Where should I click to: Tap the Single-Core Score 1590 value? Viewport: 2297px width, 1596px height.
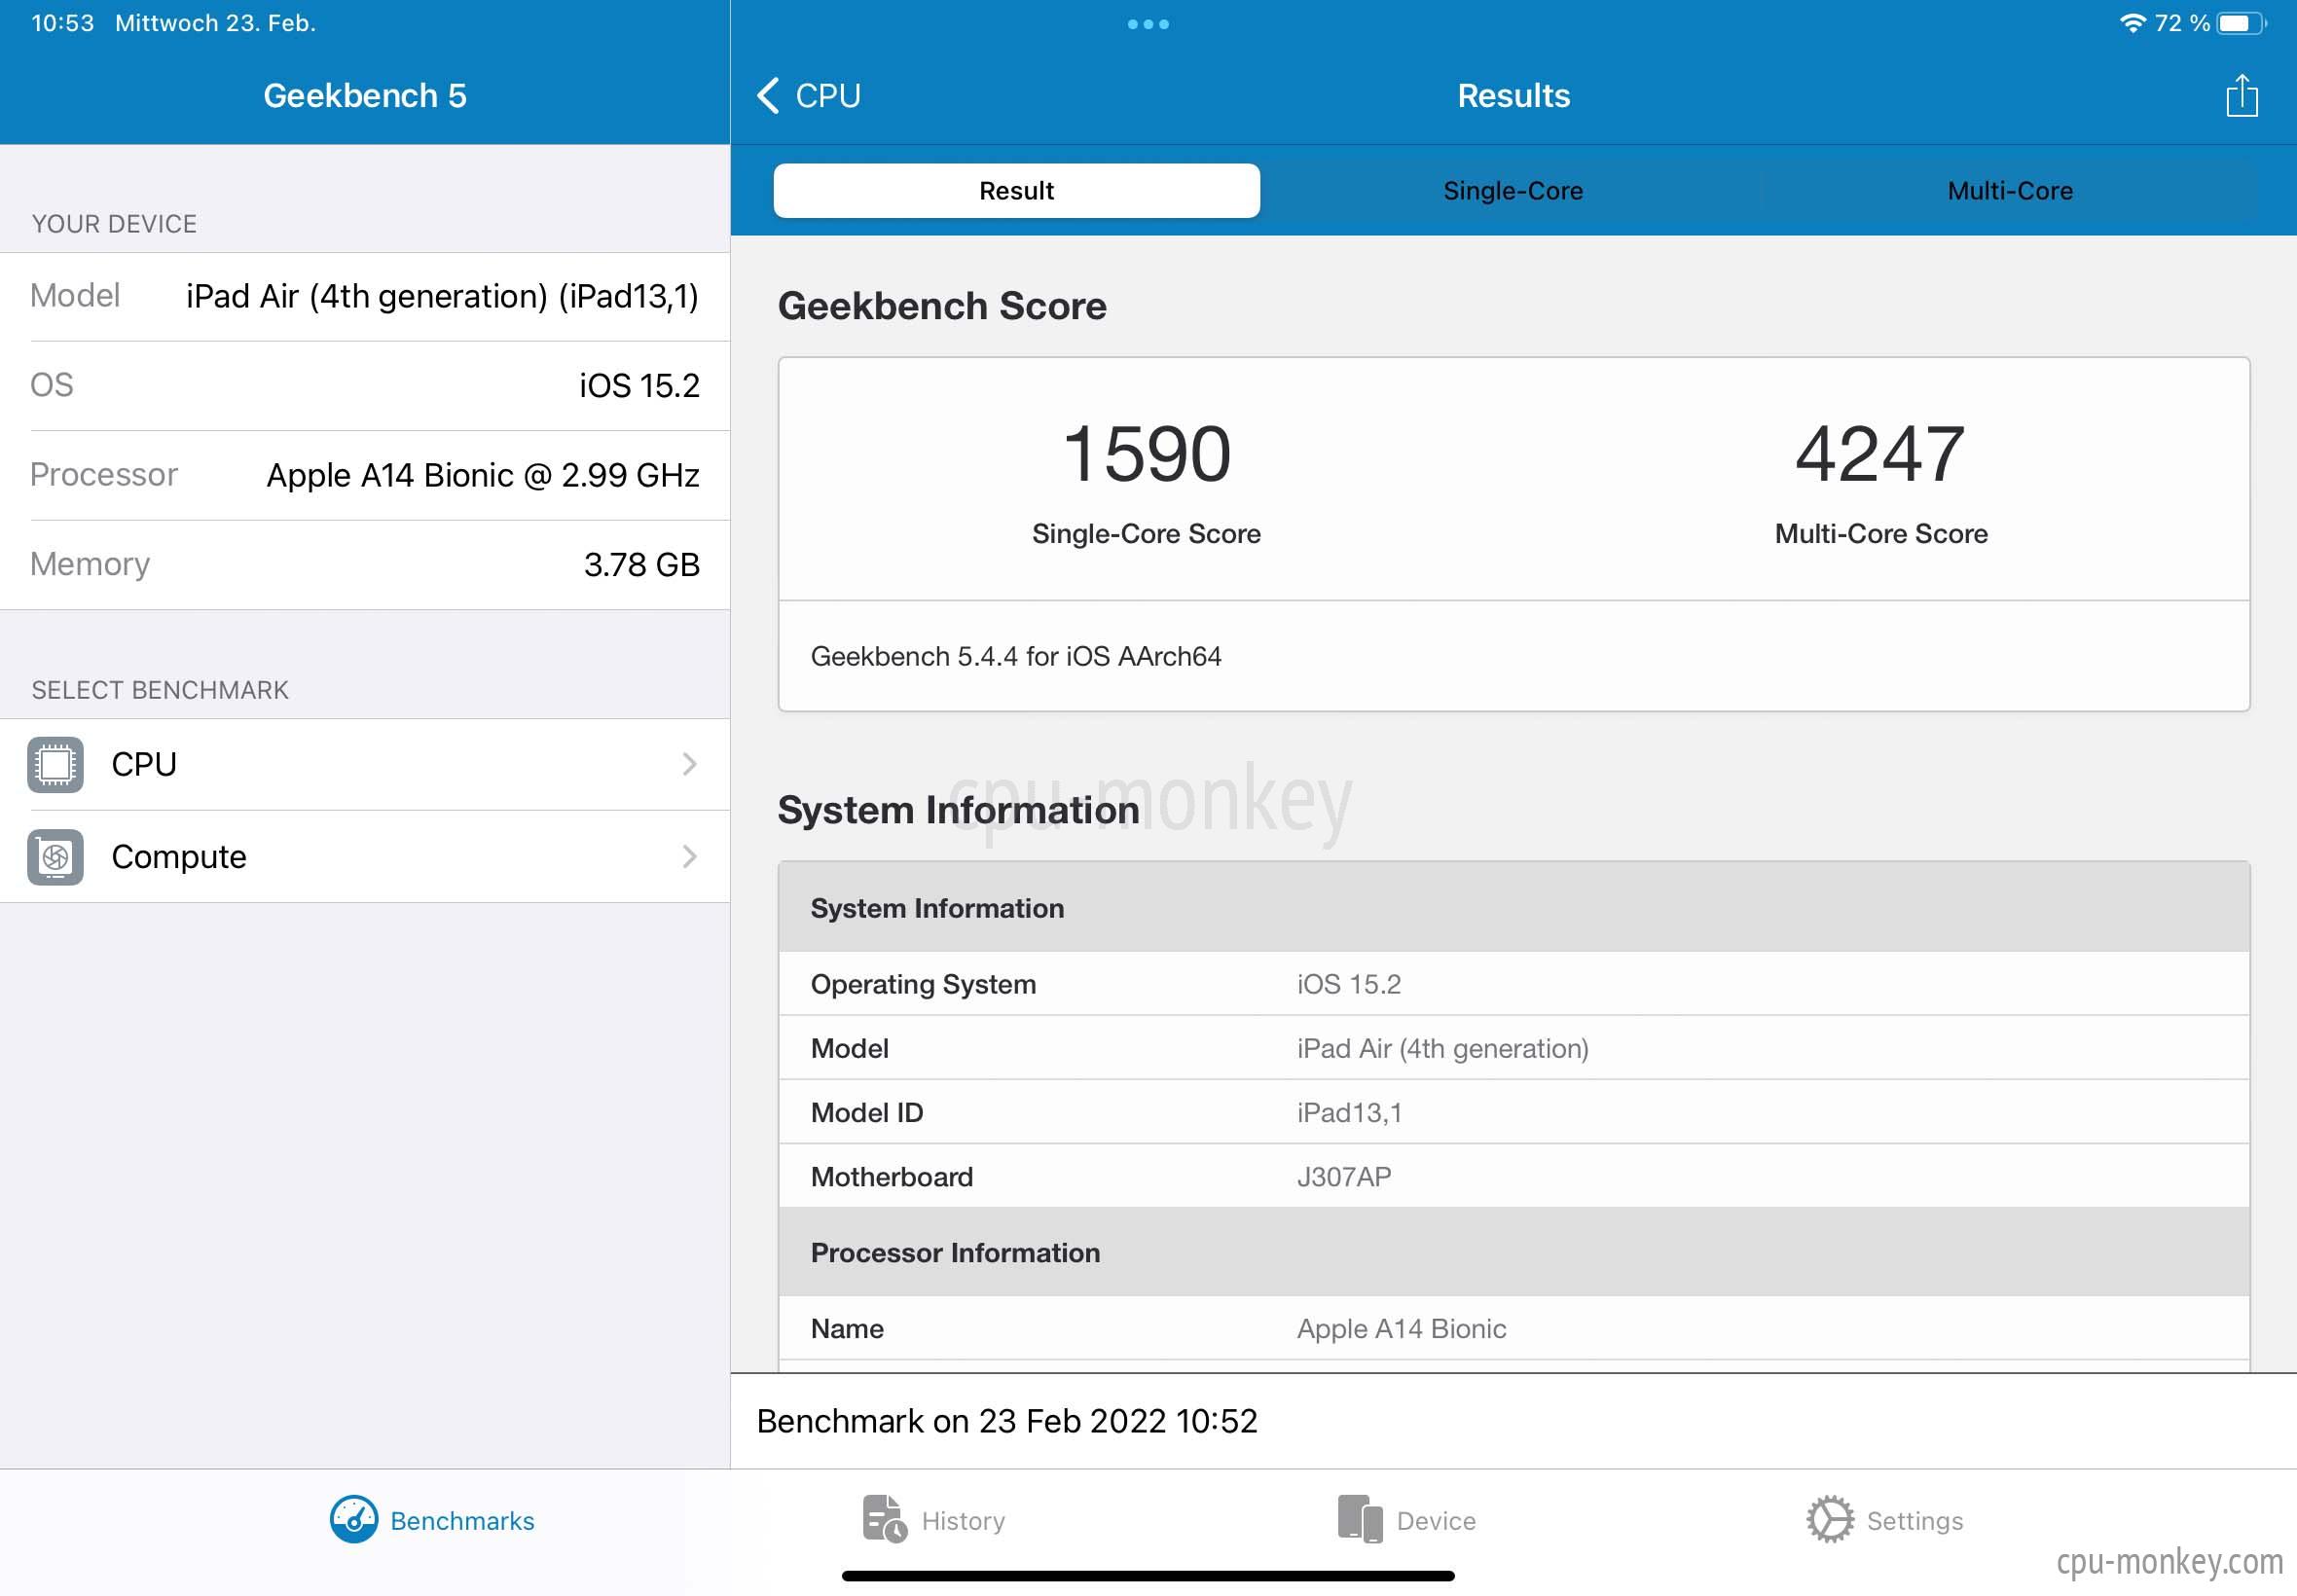1146,454
